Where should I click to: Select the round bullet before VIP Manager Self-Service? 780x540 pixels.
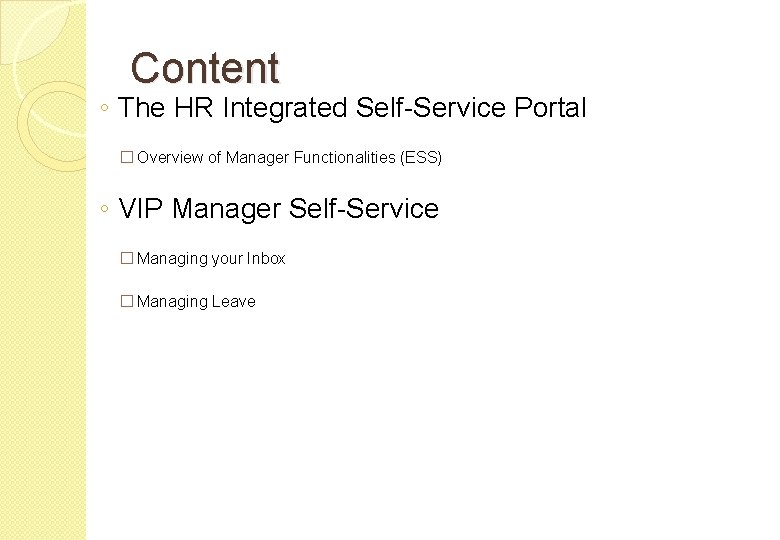(104, 208)
